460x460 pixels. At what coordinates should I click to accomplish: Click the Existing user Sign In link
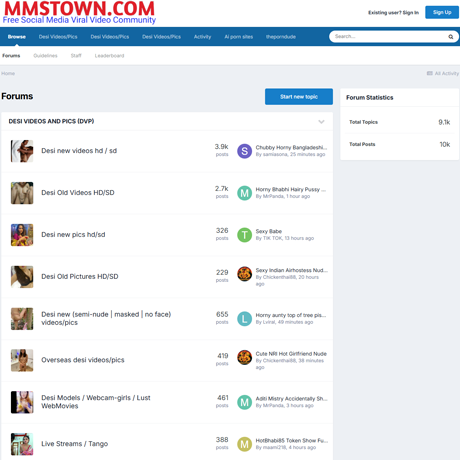[x=393, y=13]
